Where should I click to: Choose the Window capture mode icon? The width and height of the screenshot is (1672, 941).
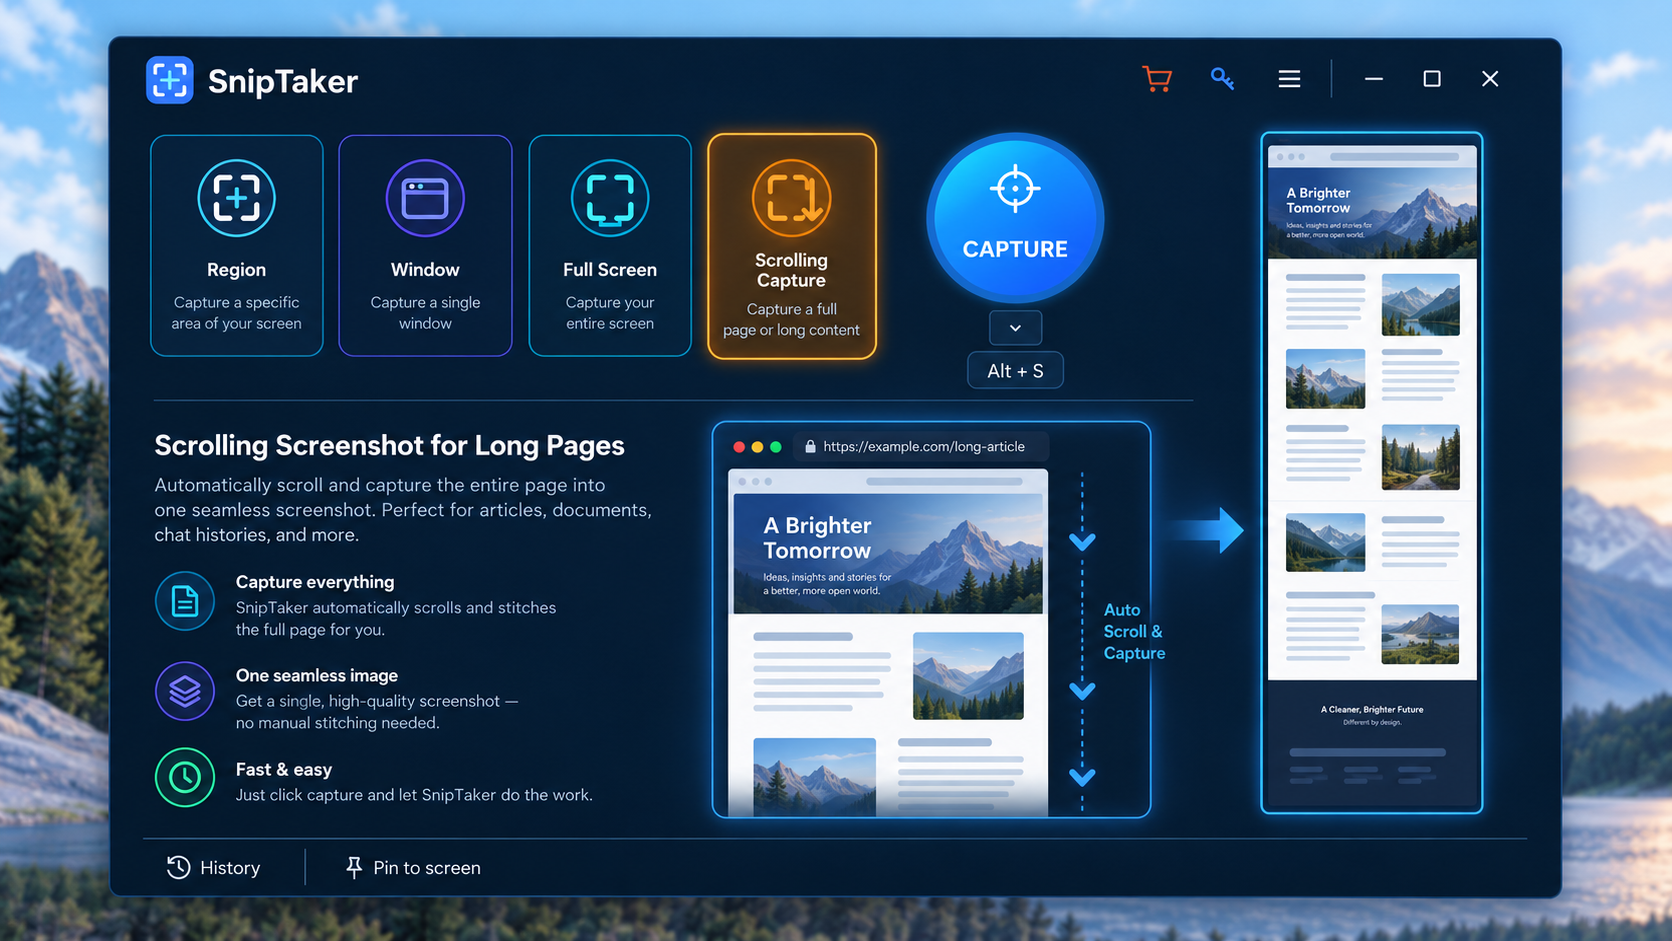[x=425, y=198]
